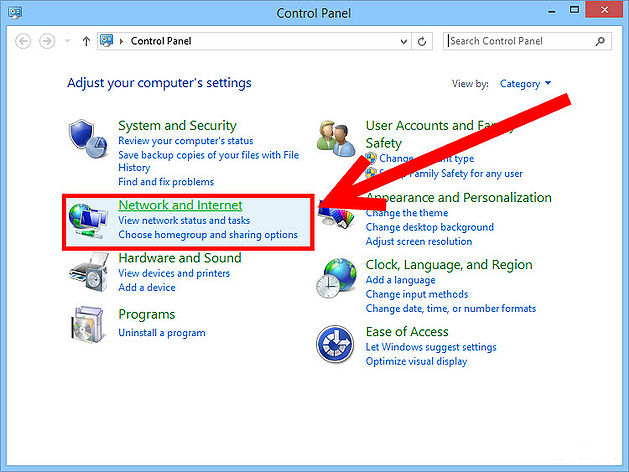Click the Forward navigation arrow
Screen dimensions: 629x472
[x=47, y=41]
